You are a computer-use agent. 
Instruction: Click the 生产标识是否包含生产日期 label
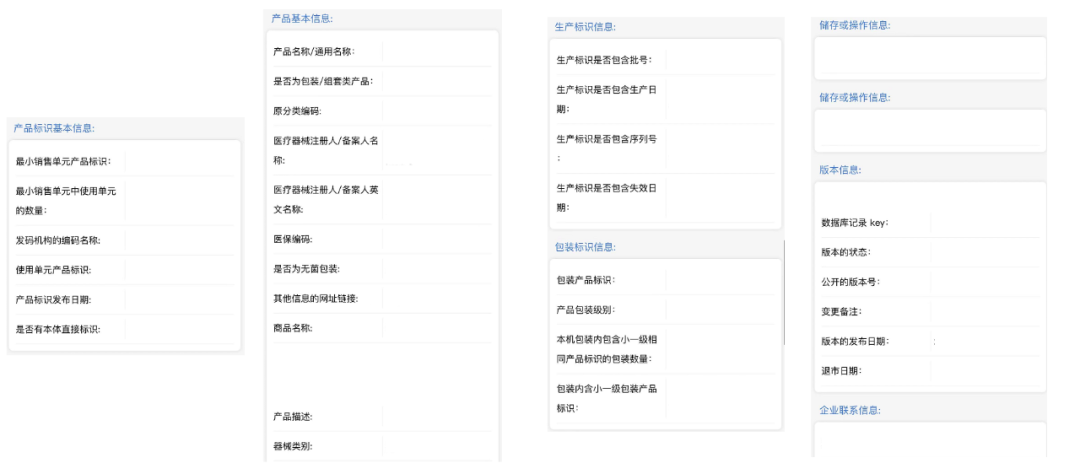pyautogui.click(x=607, y=99)
